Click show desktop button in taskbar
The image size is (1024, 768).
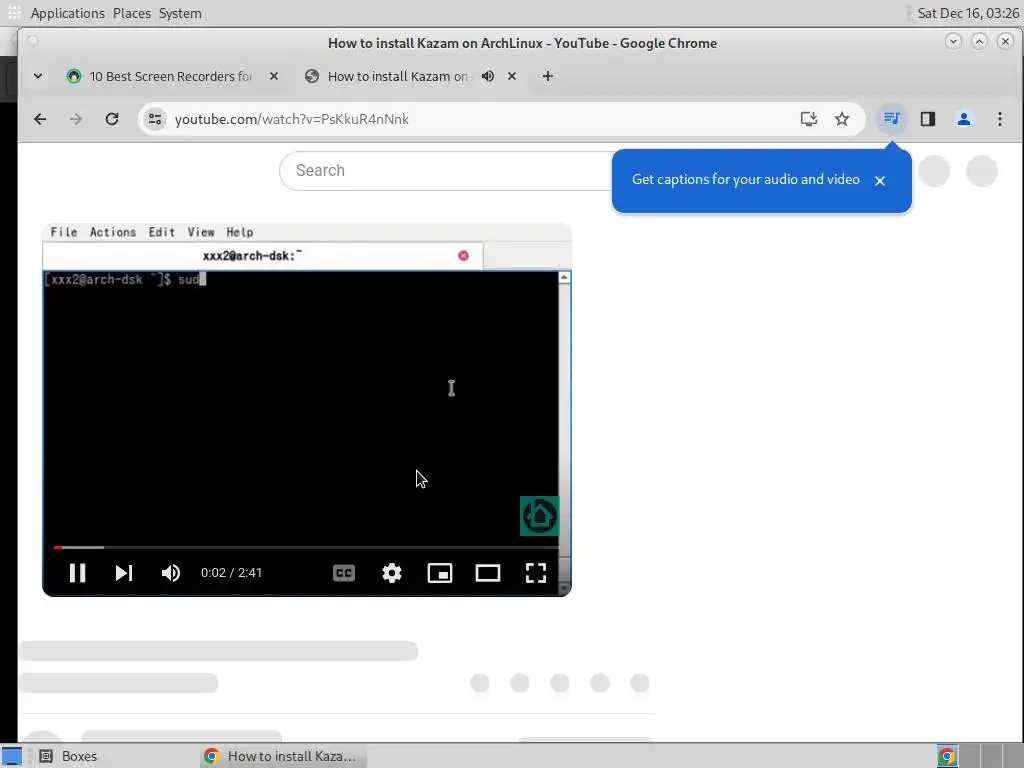click(x=11, y=756)
